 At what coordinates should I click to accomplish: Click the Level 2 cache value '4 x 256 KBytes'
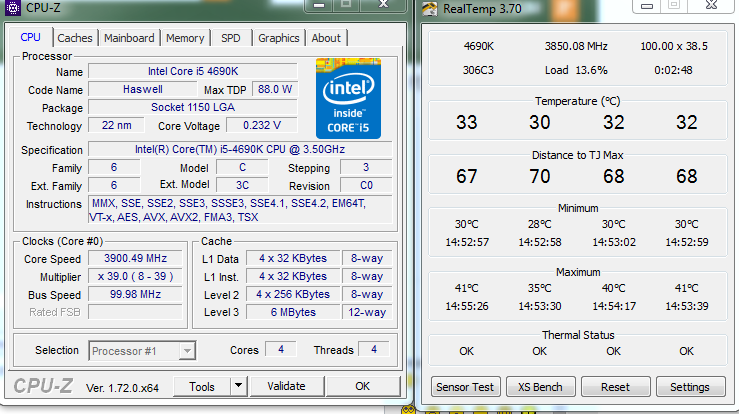click(x=293, y=294)
